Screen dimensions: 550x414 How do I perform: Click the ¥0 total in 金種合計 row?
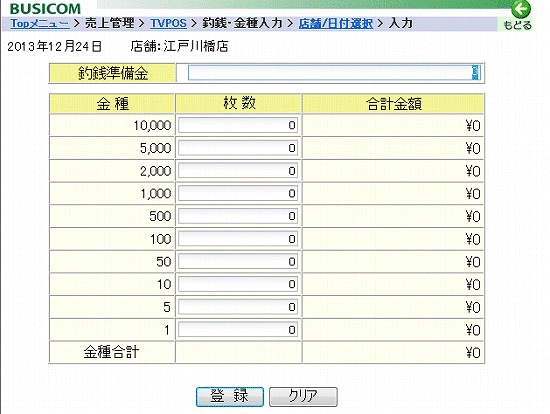click(x=473, y=353)
